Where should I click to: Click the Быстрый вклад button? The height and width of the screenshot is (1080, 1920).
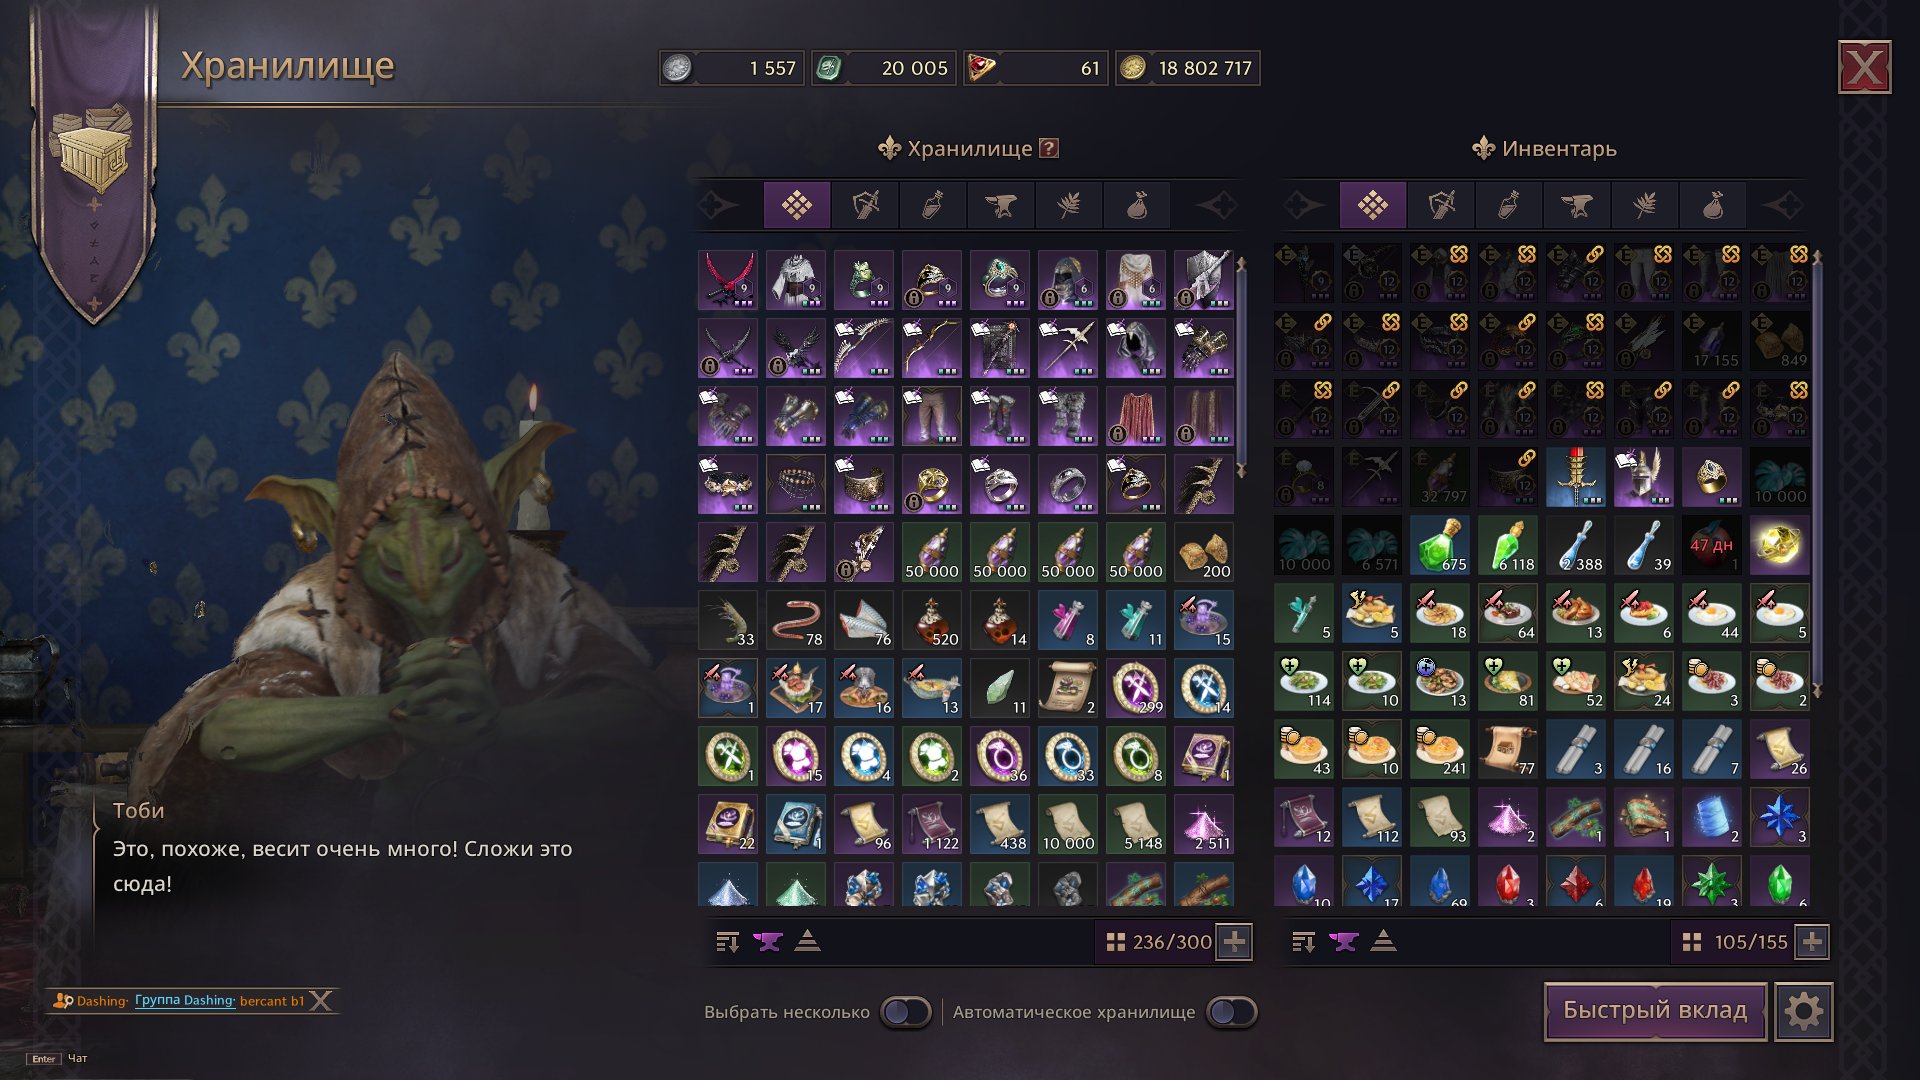[1655, 1011]
